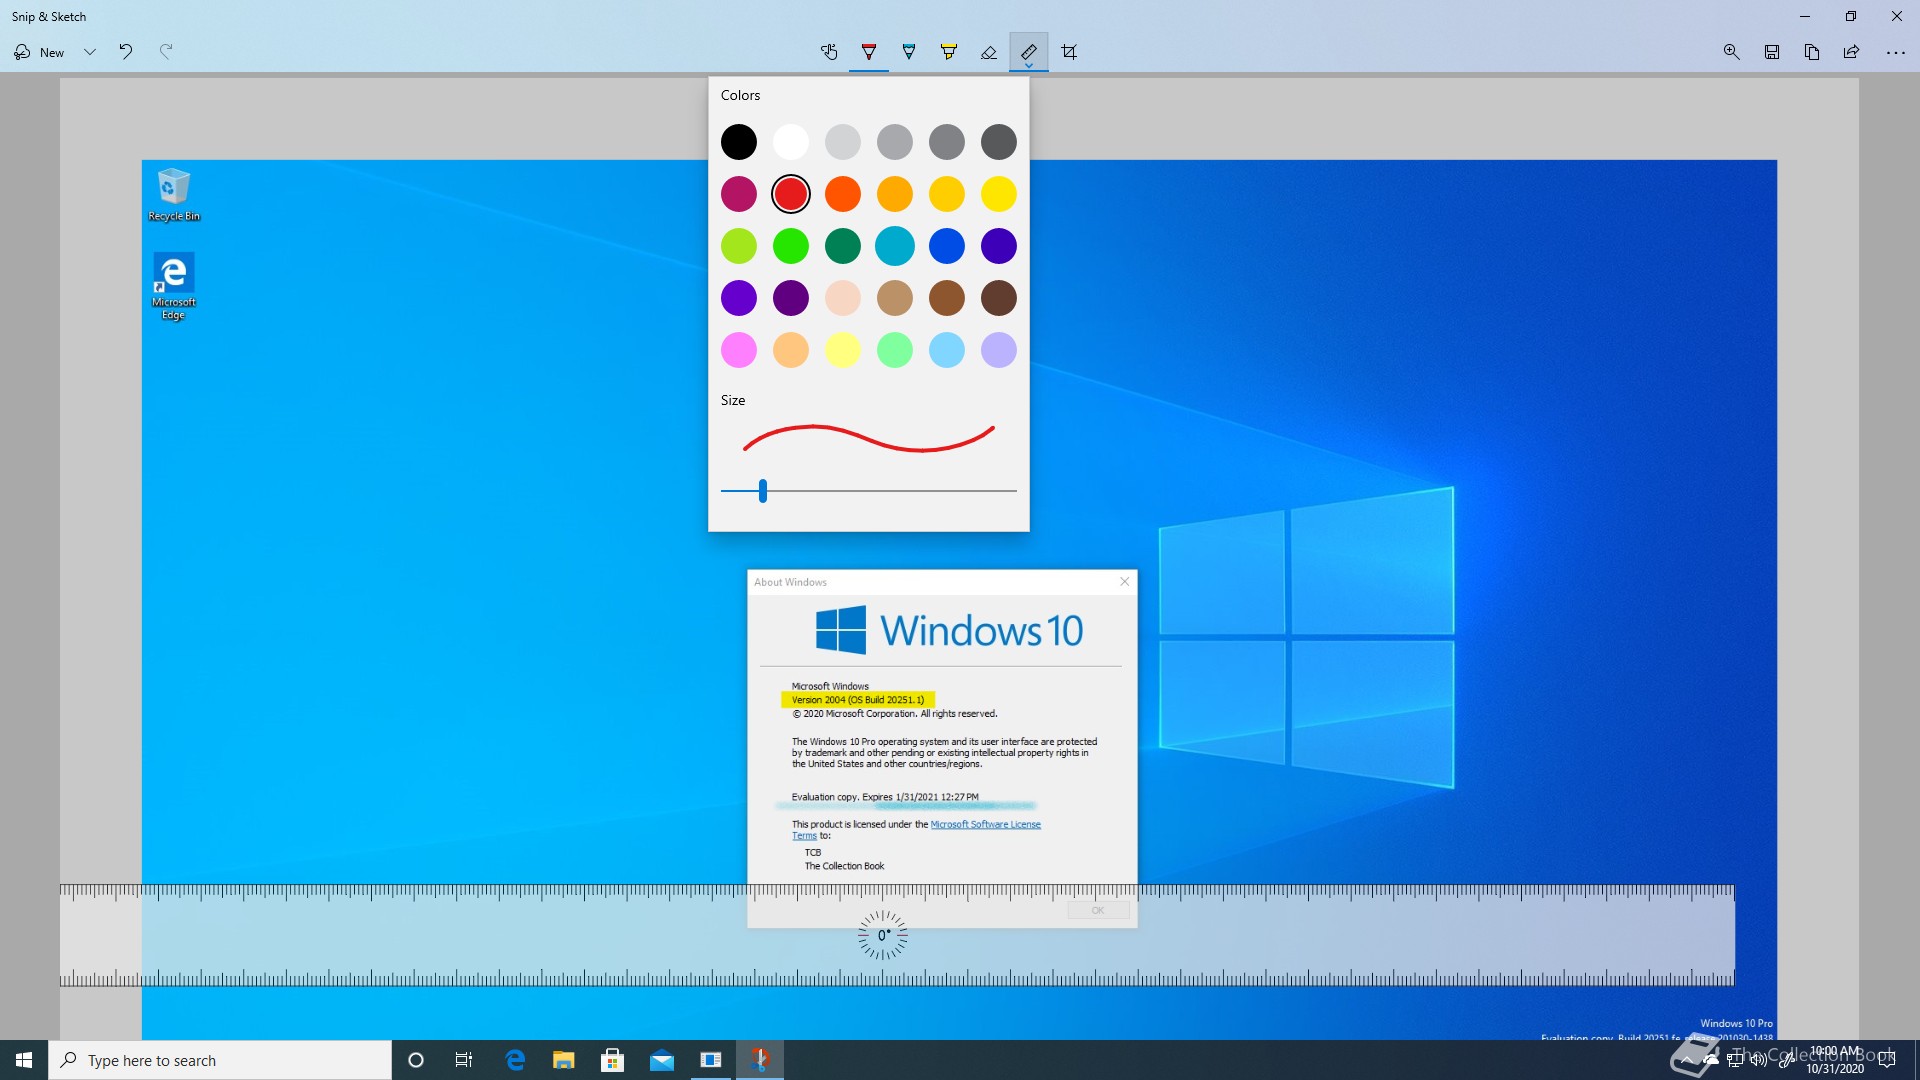Open Microsoft Store from the taskbar
Screen dimensions: 1920x1080
coord(613,1060)
